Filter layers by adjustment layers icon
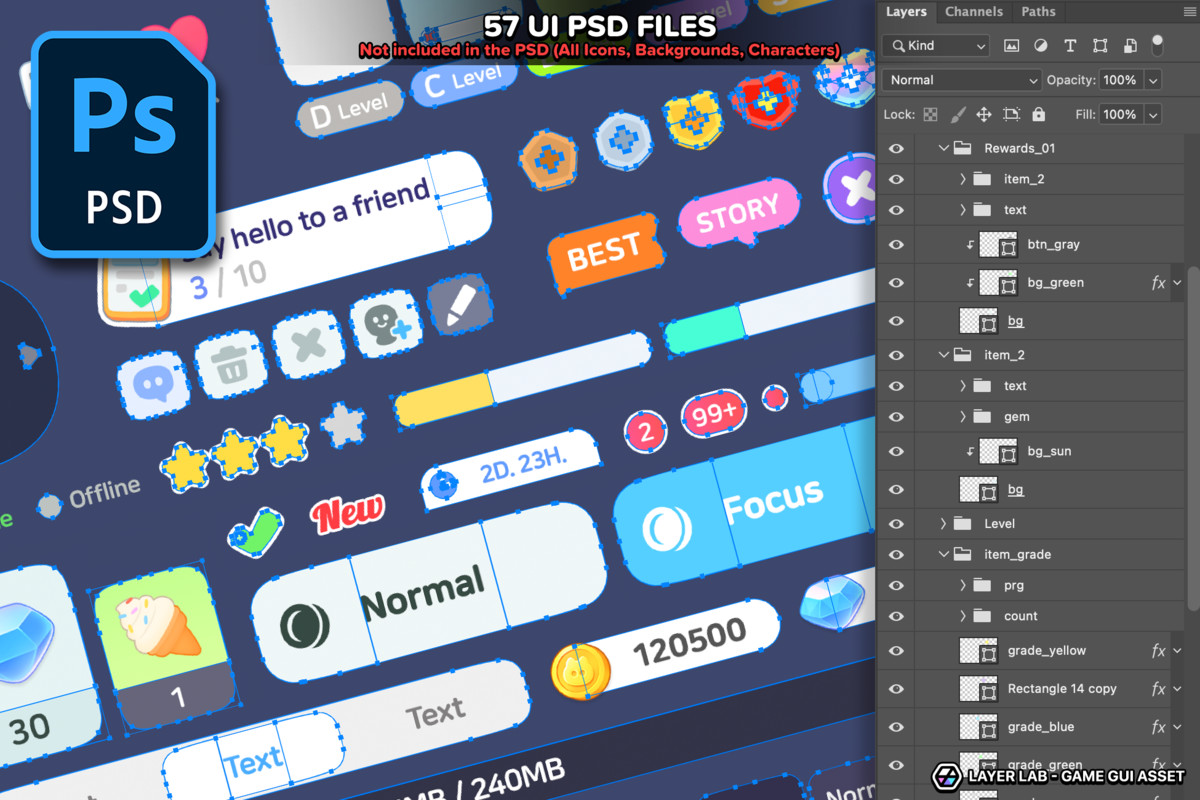Image resolution: width=1200 pixels, height=800 pixels. (x=1040, y=46)
